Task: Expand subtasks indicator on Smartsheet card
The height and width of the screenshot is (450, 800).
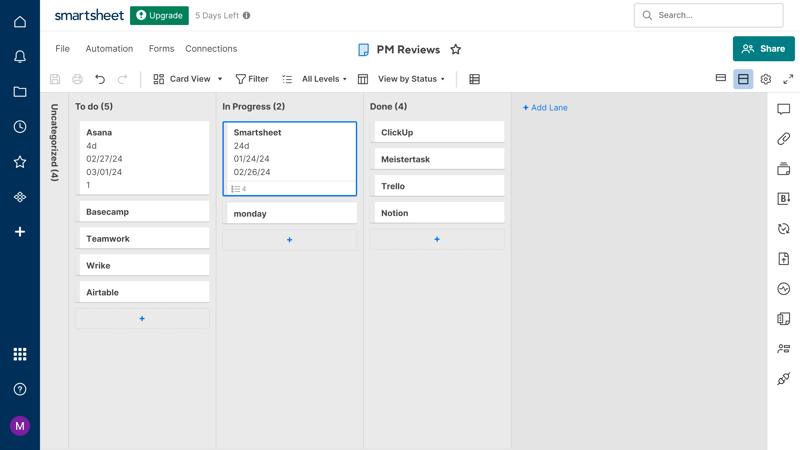Action: (238, 189)
